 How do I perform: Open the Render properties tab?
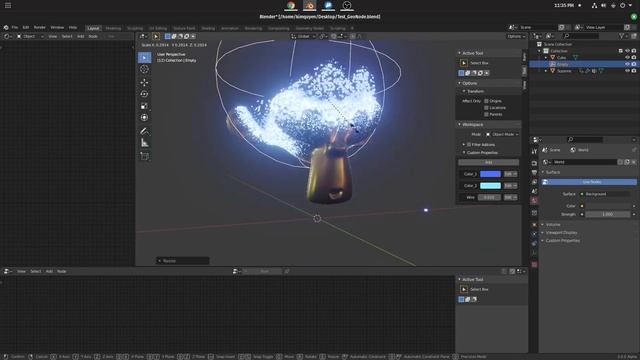pyautogui.click(x=534, y=163)
